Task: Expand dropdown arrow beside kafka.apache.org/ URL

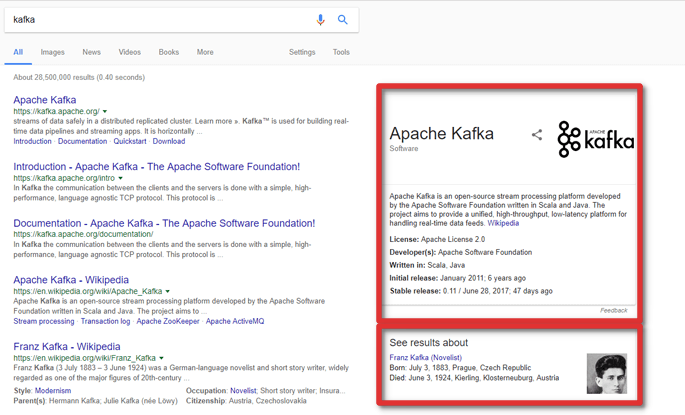Action: point(105,112)
